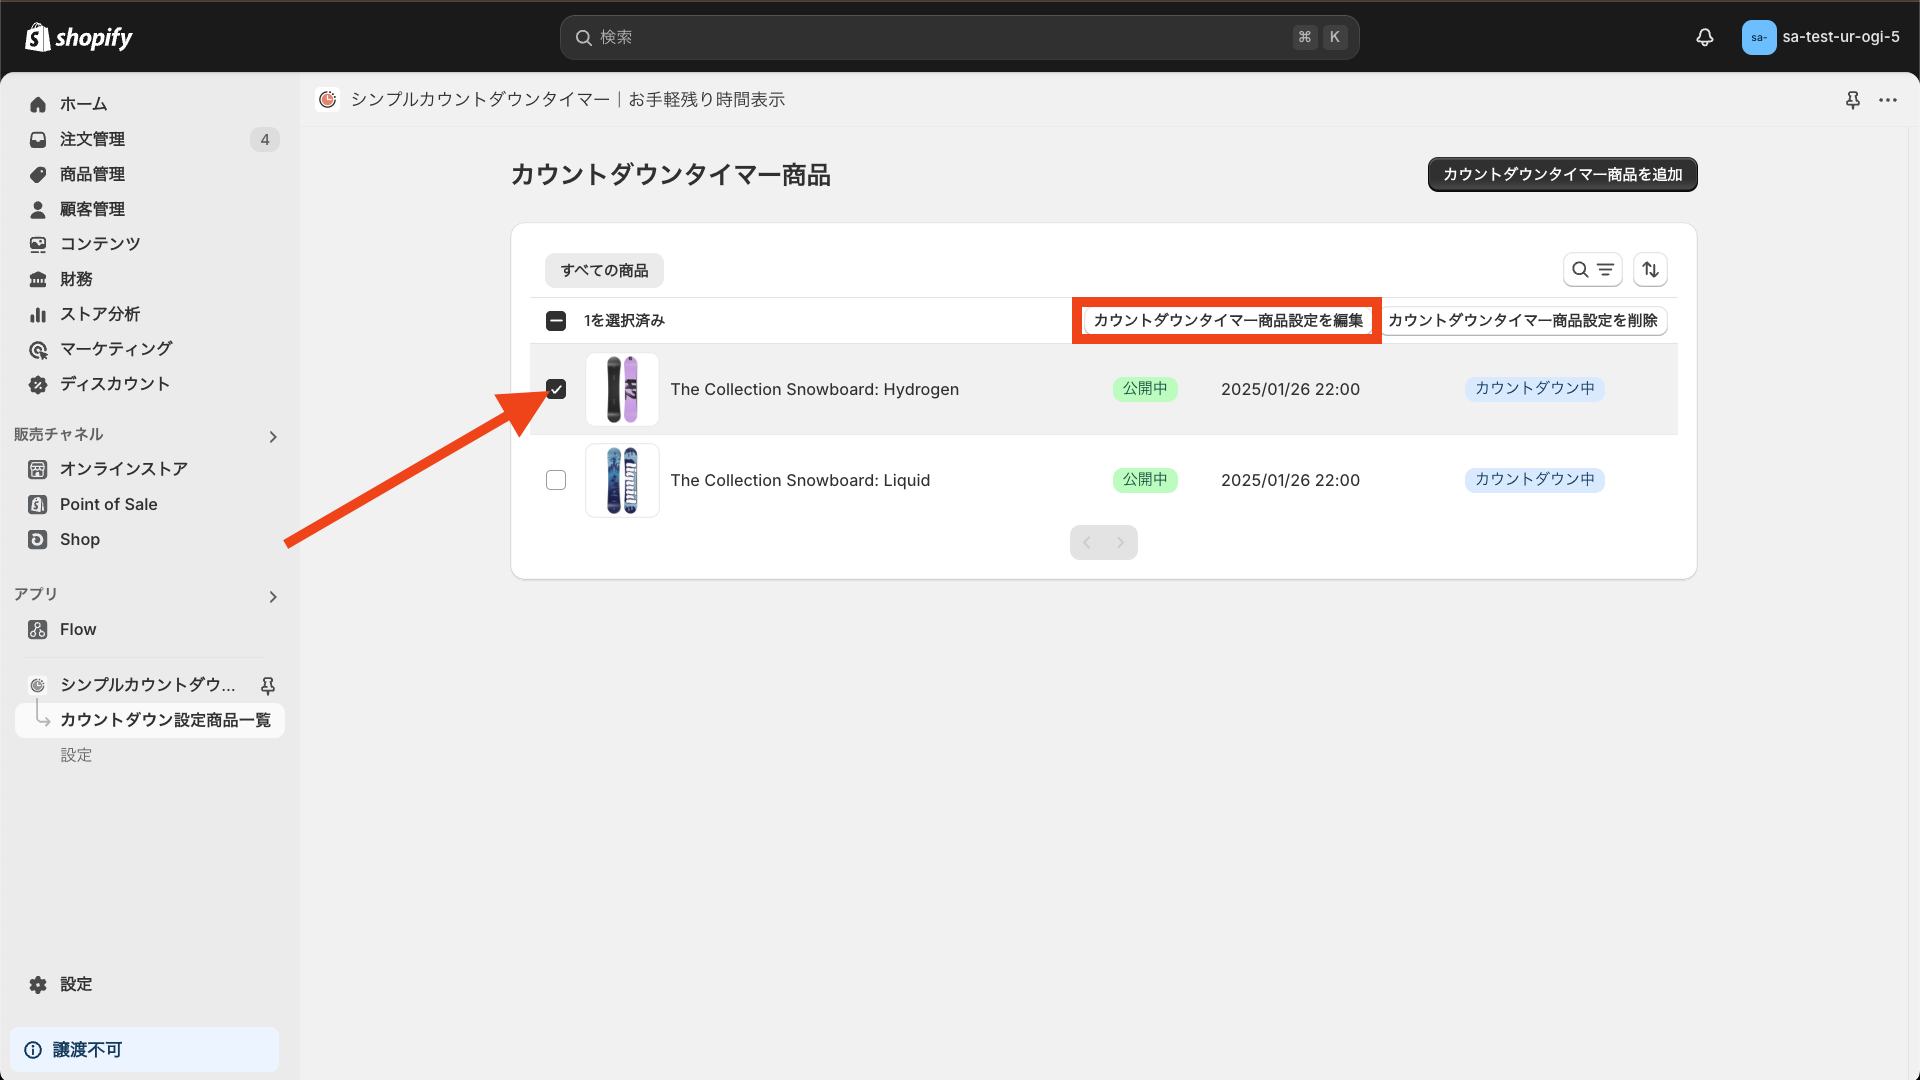Click the notification bell icon

pos(1704,37)
